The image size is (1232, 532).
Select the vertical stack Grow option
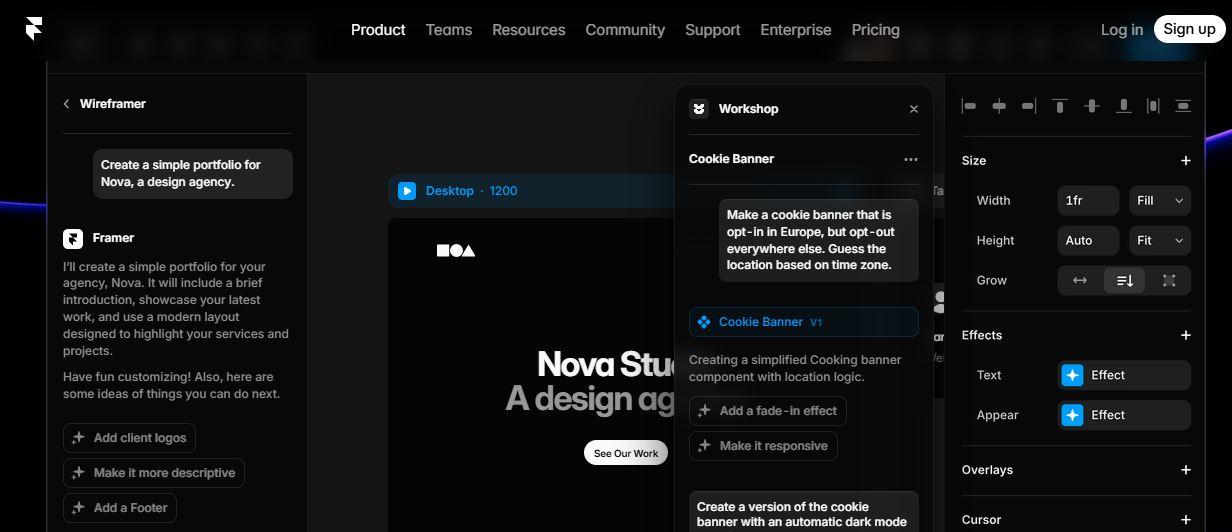coord(1124,281)
